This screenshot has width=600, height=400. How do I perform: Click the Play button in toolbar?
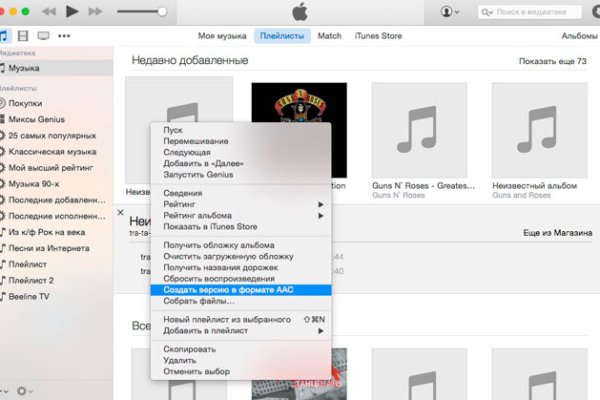[72, 11]
